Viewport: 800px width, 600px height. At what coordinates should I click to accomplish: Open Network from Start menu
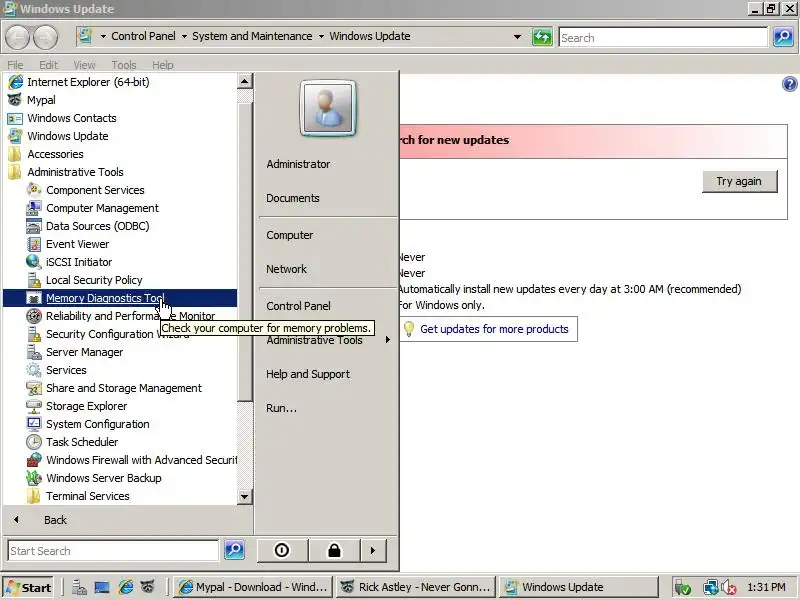(286, 269)
